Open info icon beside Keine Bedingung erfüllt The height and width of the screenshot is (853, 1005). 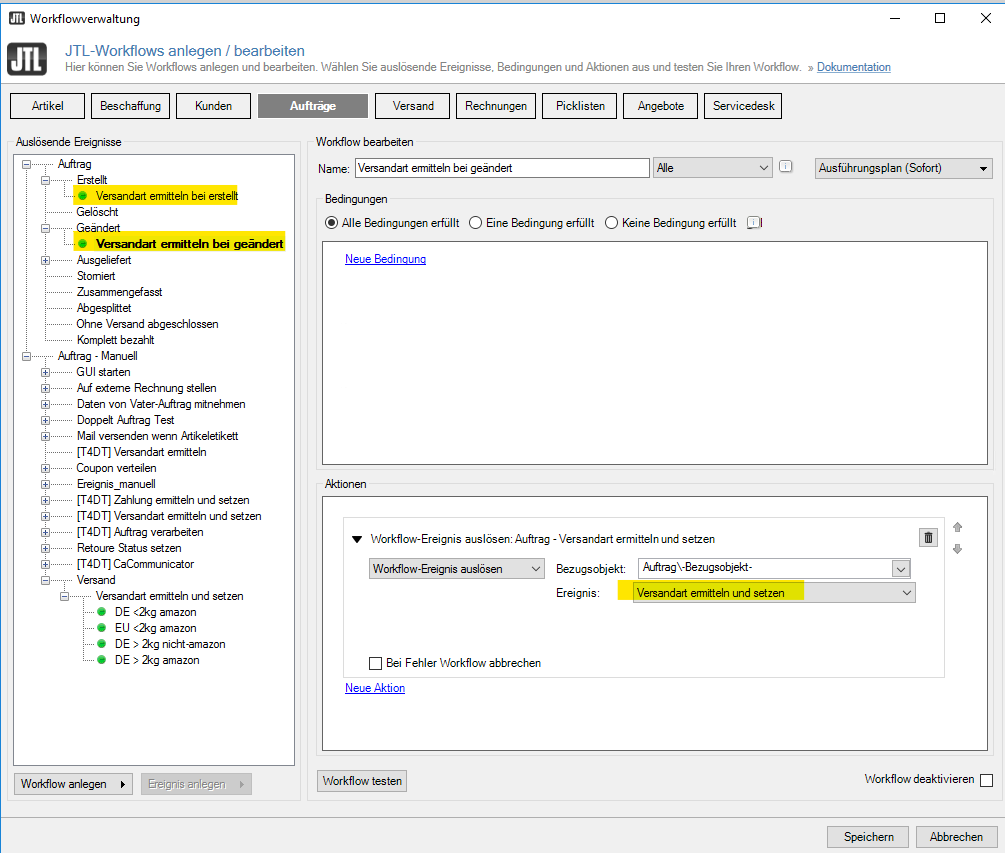754,222
